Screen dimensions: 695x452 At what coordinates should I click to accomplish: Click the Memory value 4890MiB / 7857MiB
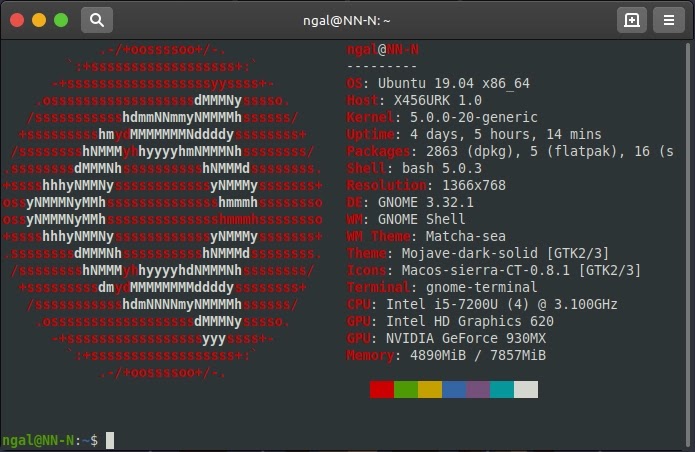[478, 355]
